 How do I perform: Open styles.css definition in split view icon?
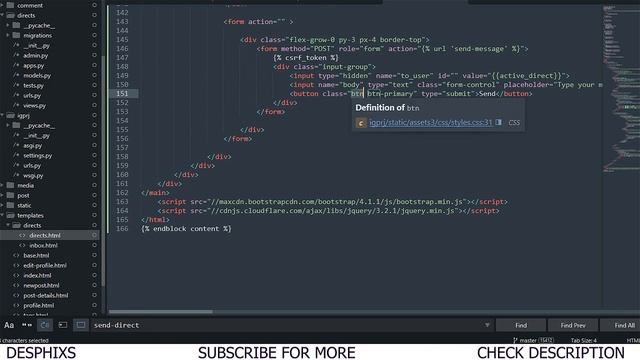click(x=498, y=122)
